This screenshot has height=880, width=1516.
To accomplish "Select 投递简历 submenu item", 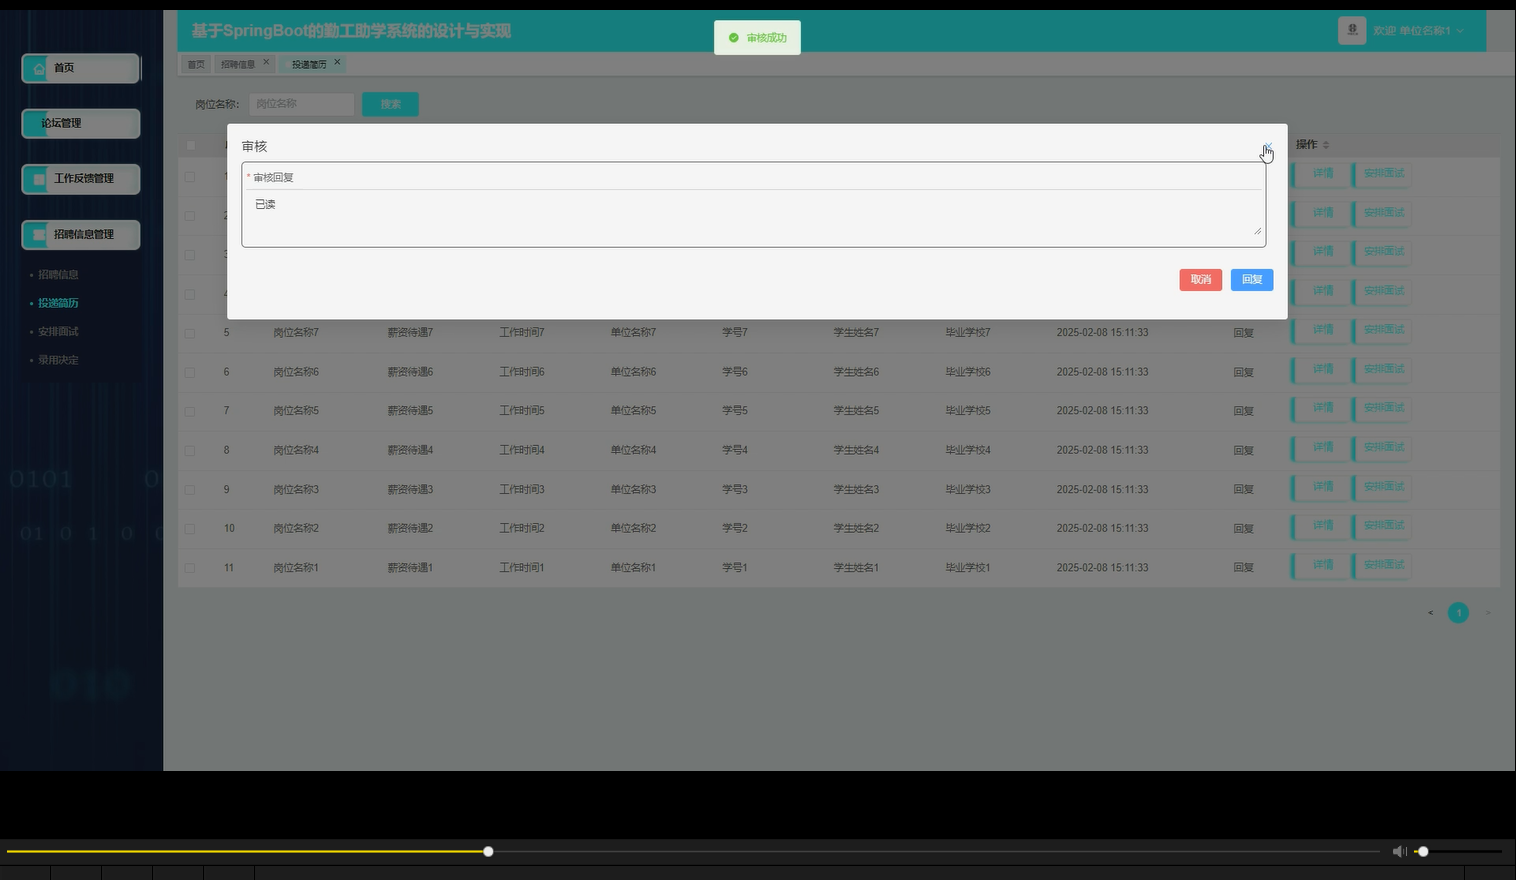I will (x=58, y=303).
